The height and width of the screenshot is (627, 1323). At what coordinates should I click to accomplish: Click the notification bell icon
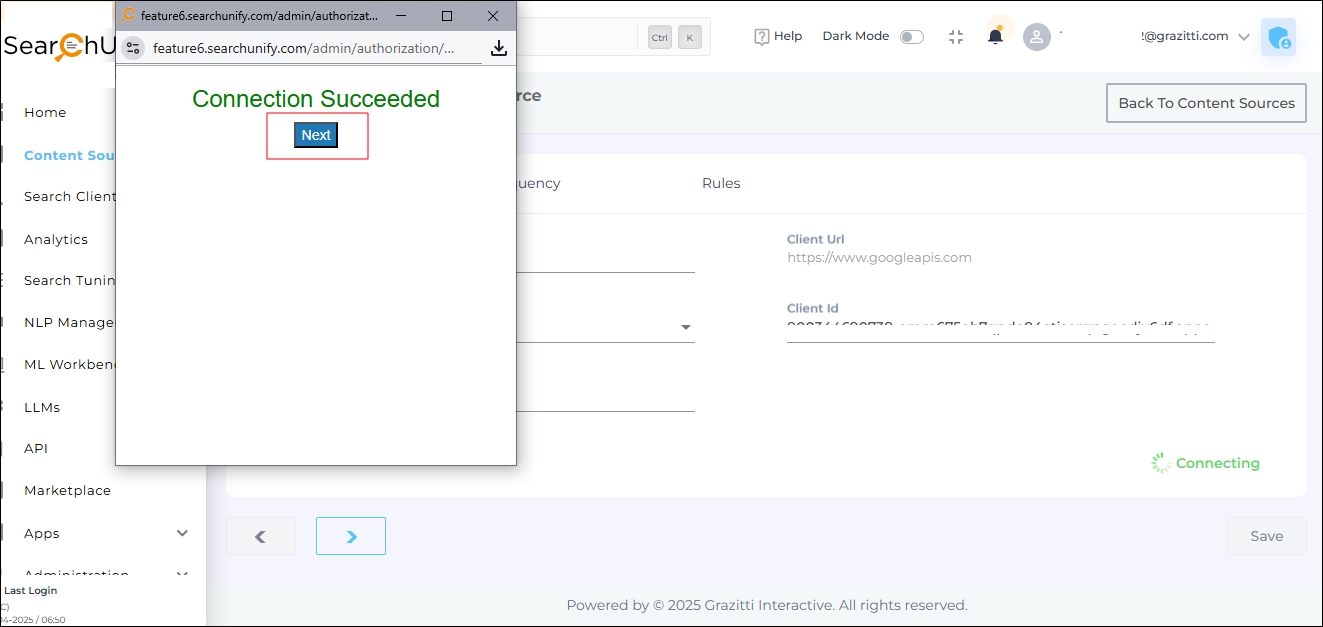tap(995, 37)
